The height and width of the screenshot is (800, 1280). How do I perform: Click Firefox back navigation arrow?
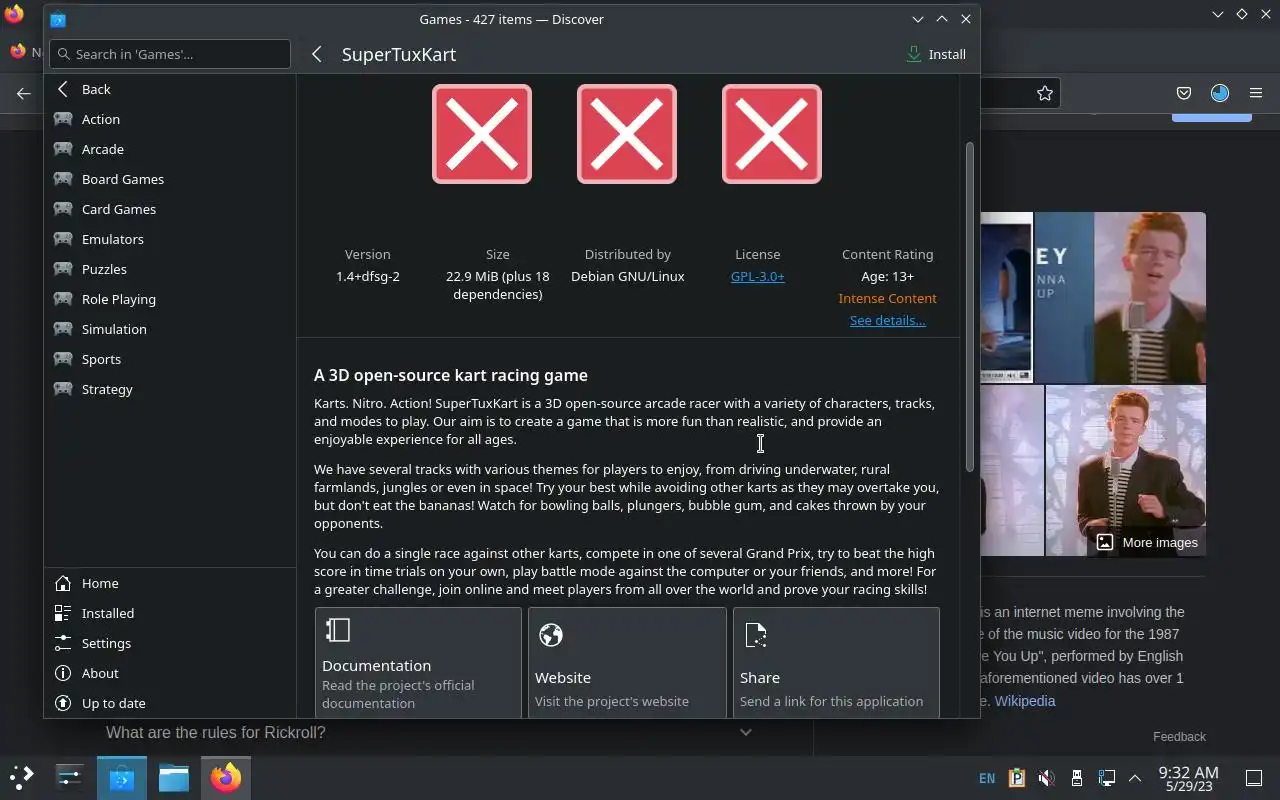[24, 93]
